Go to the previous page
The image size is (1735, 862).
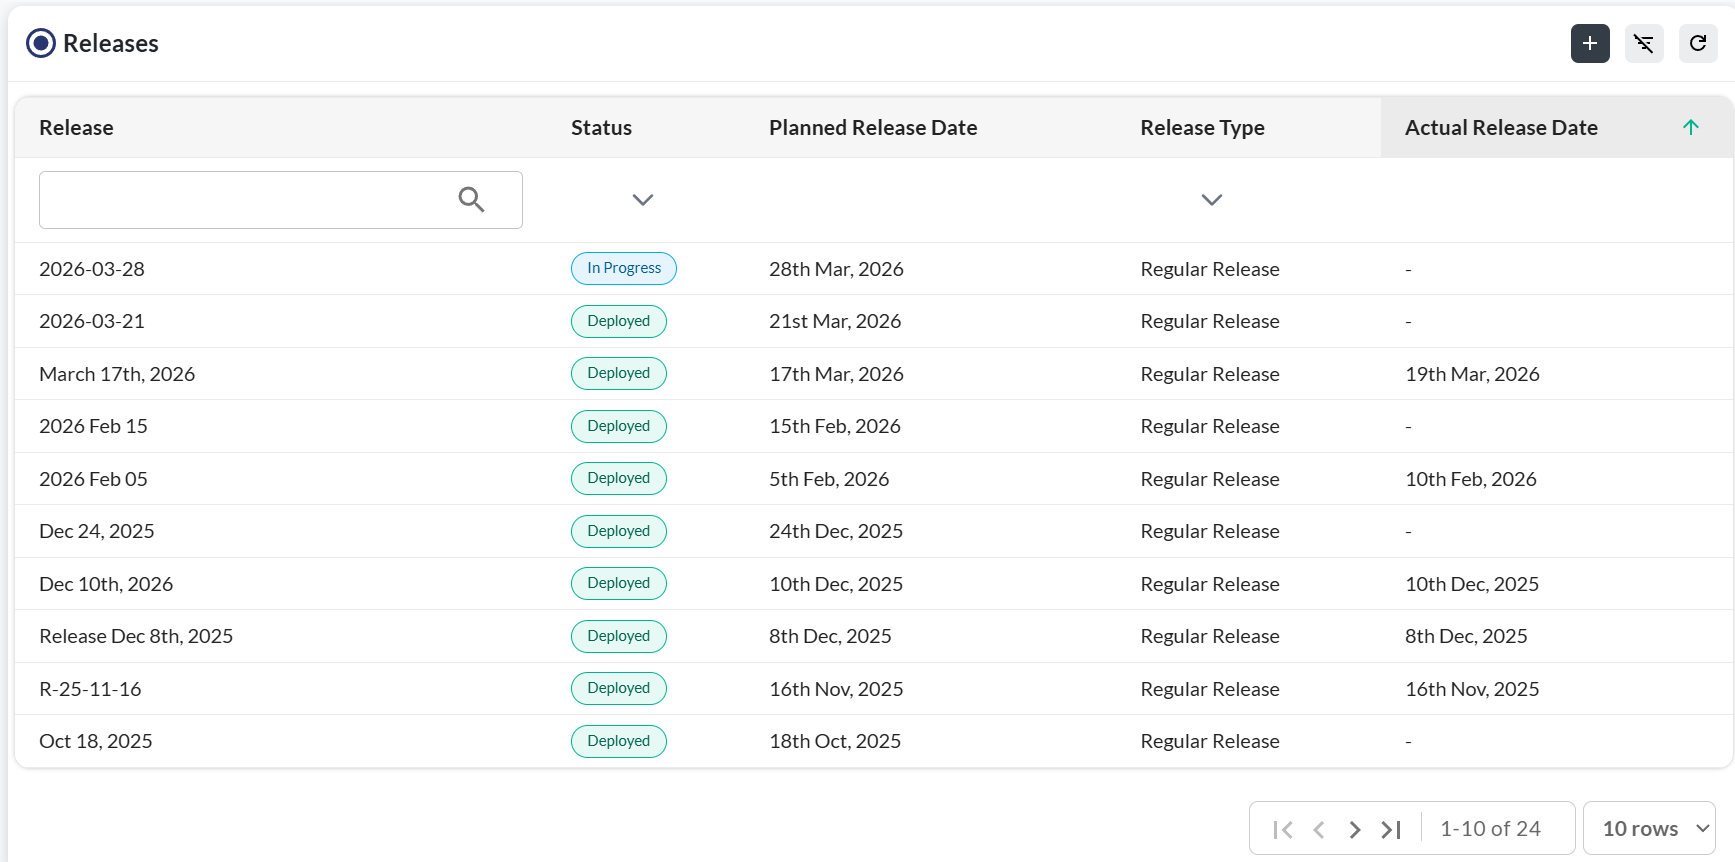(x=1319, y=829)
